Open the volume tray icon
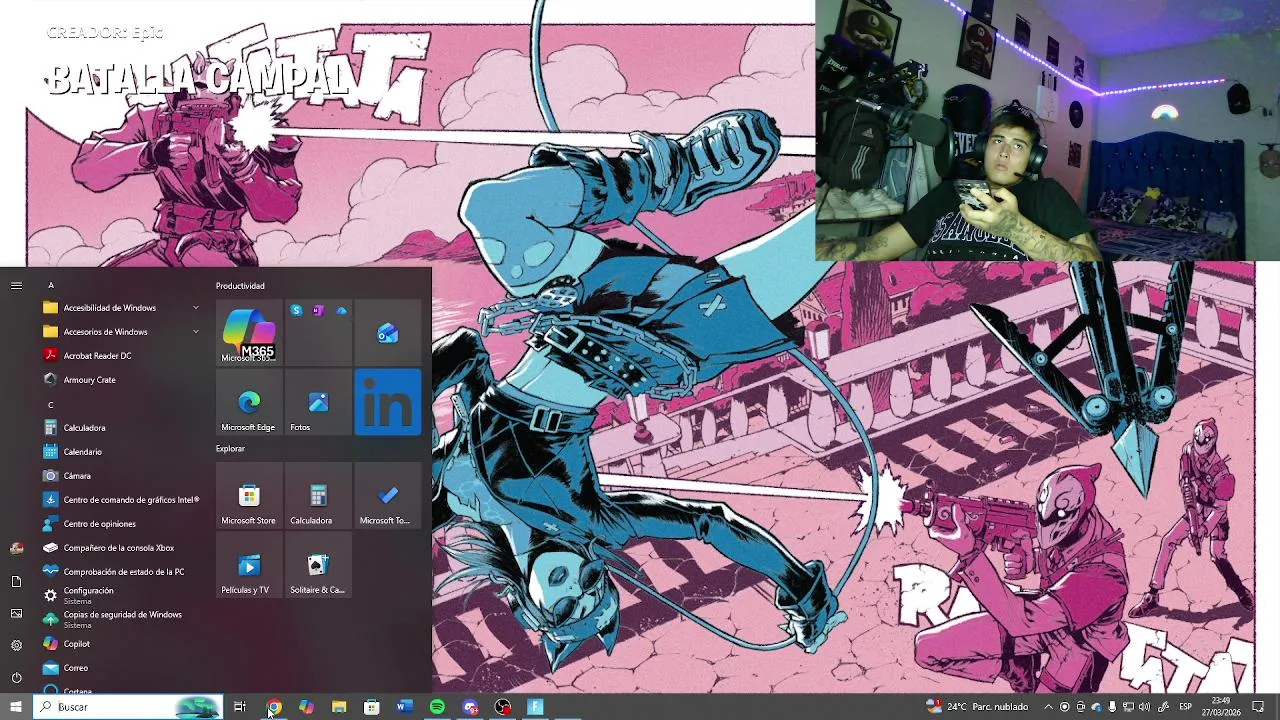The width and height of the screenshot is (1280, 720). (x=1145, y=707)
